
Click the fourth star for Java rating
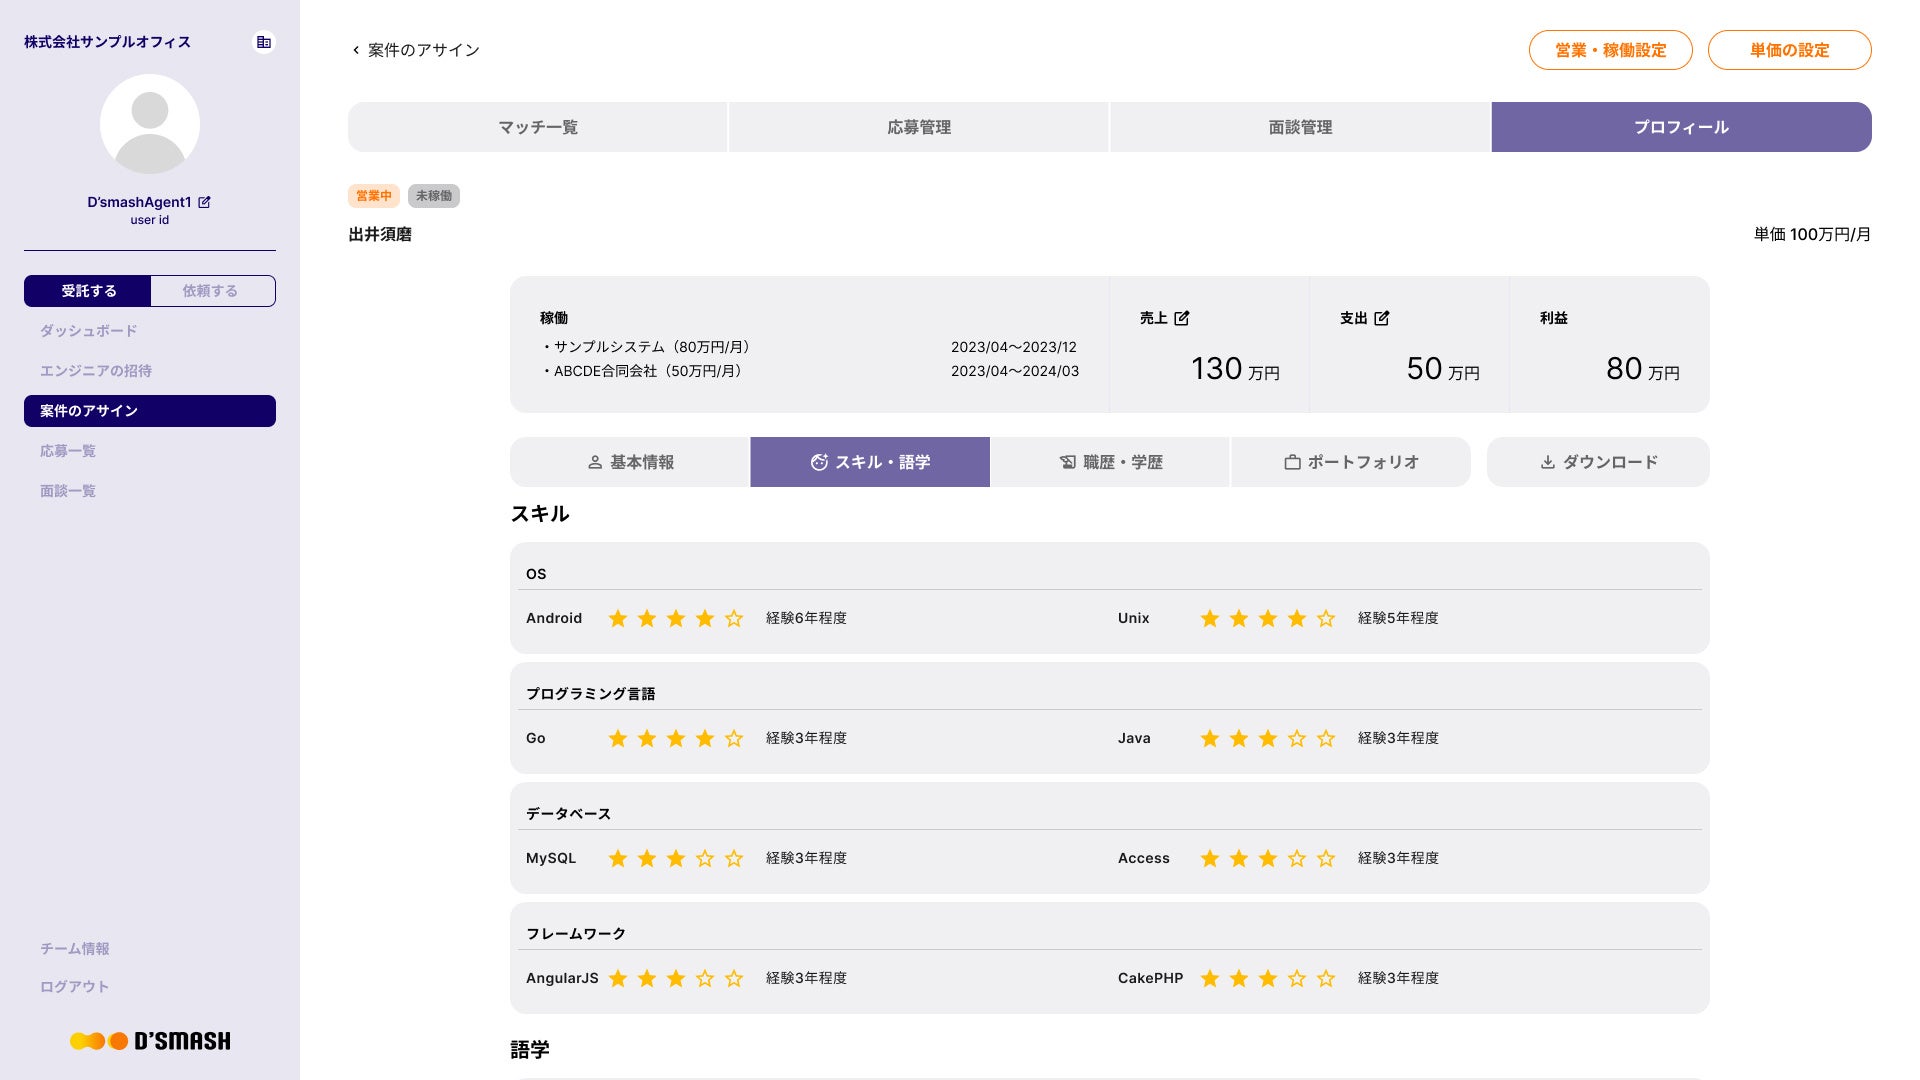1297,739
